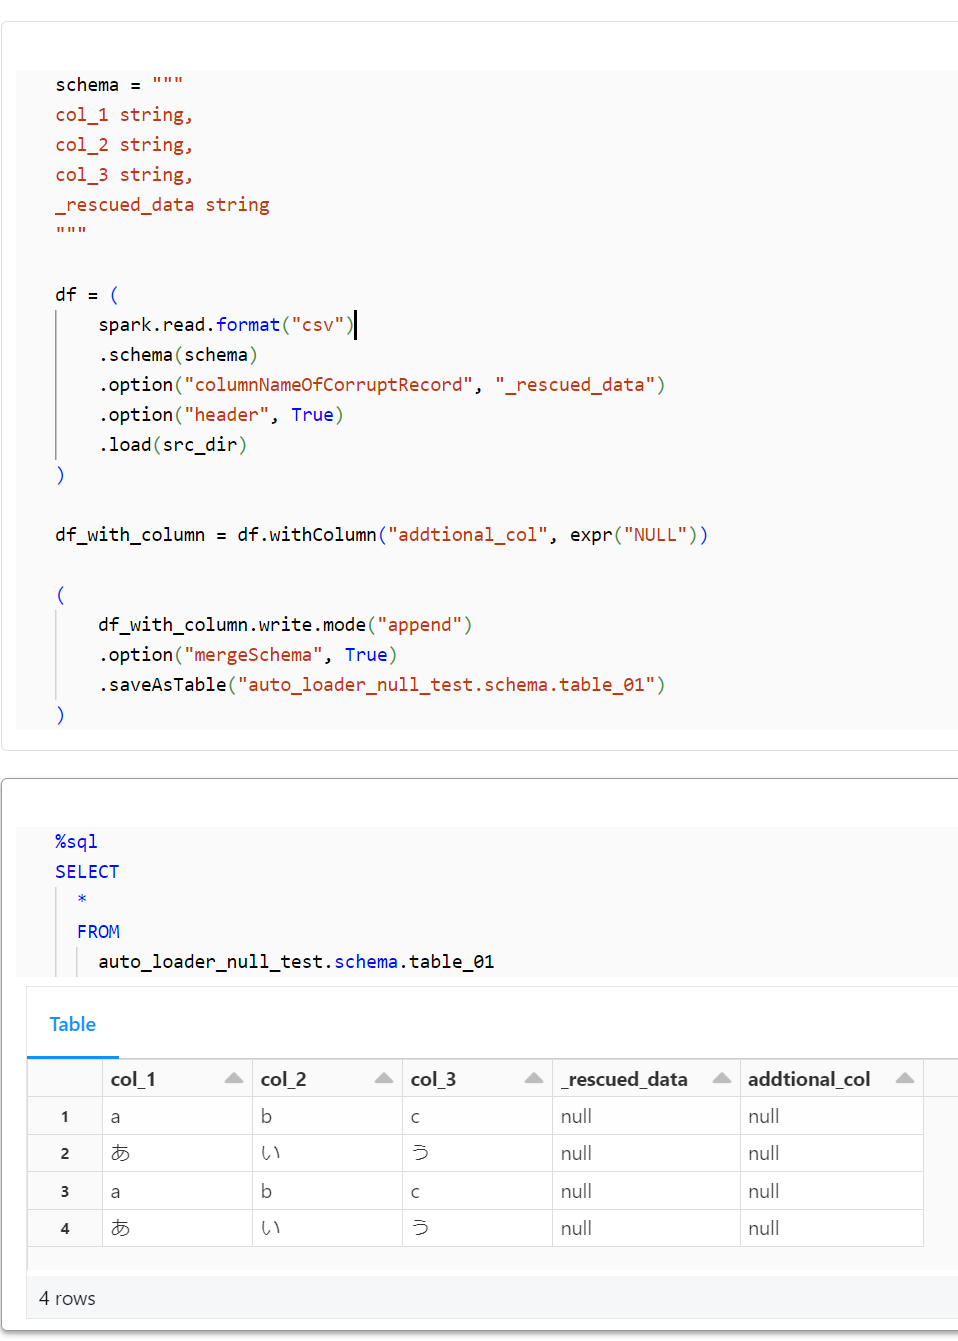Click the saveAsTable code line
The image size is (958, 1341).
382,685
